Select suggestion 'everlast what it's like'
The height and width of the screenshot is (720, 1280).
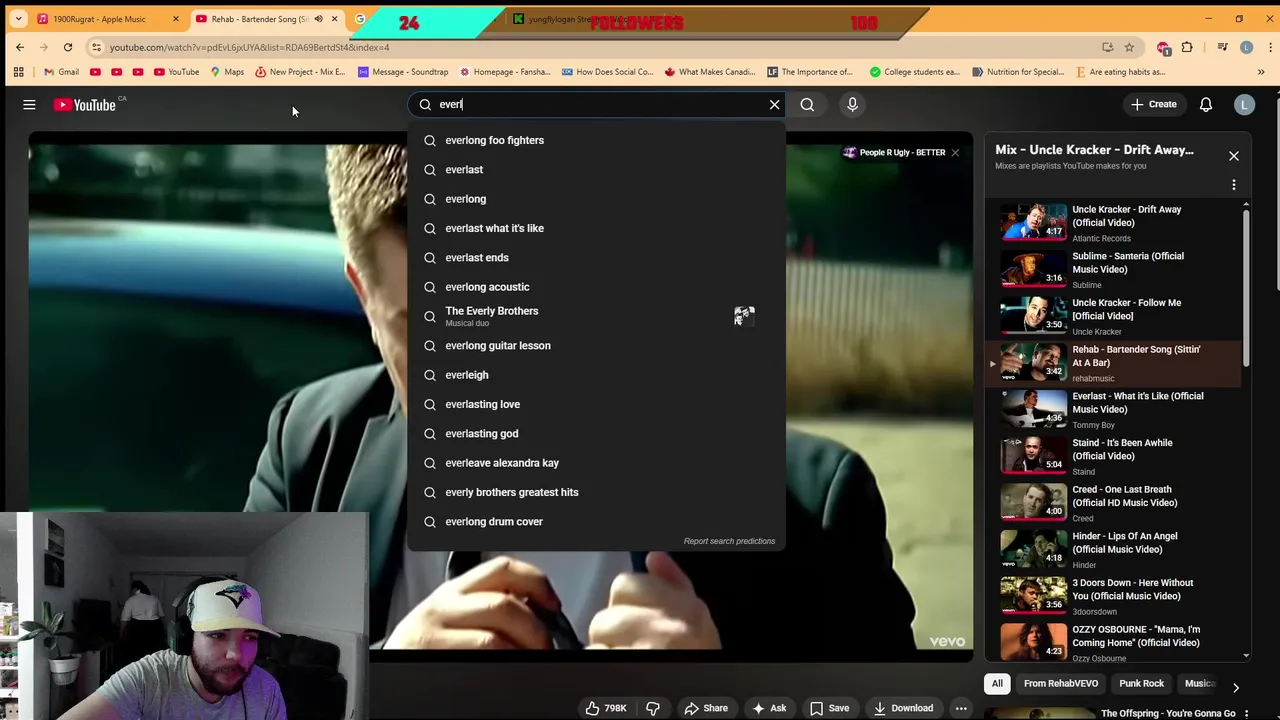[596, 228]
